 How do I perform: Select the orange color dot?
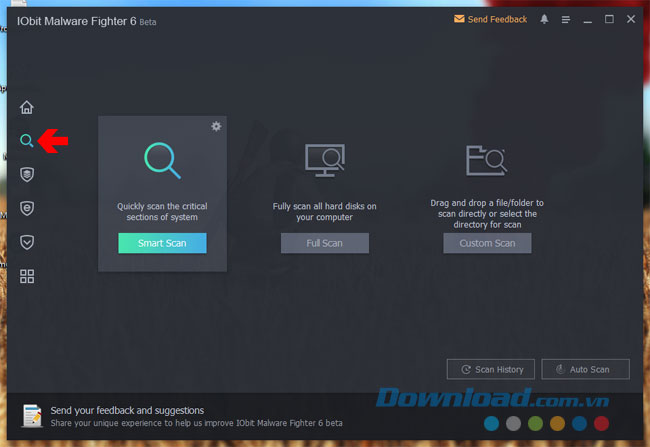557,423
